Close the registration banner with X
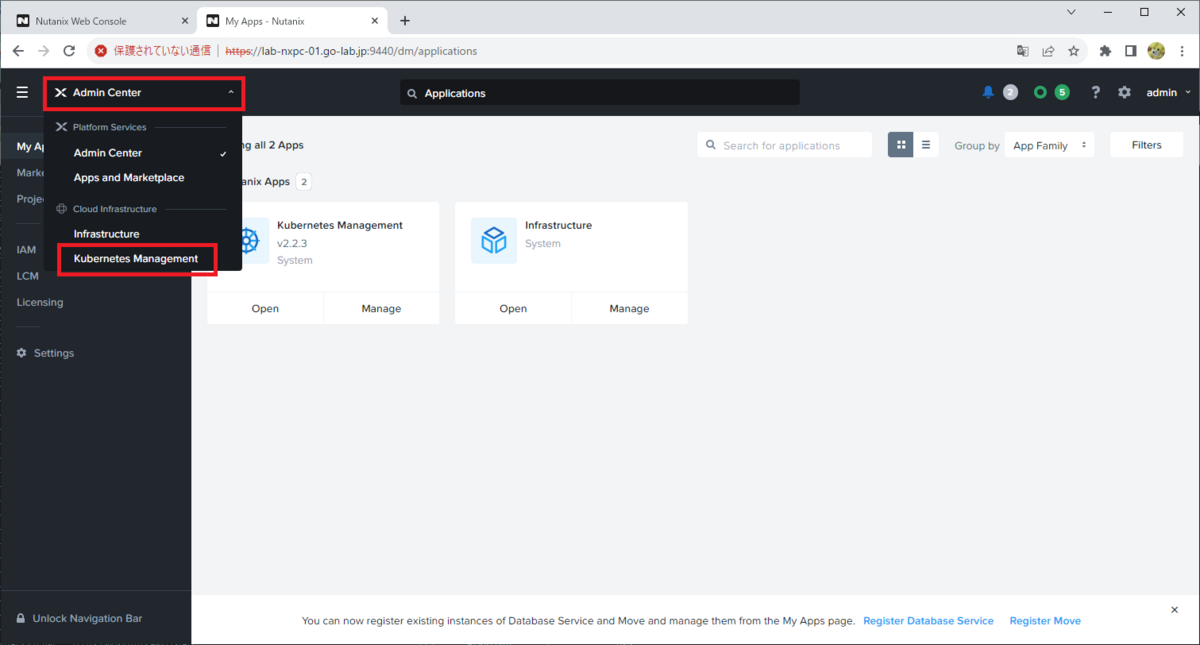 [x=1175, y=609]
